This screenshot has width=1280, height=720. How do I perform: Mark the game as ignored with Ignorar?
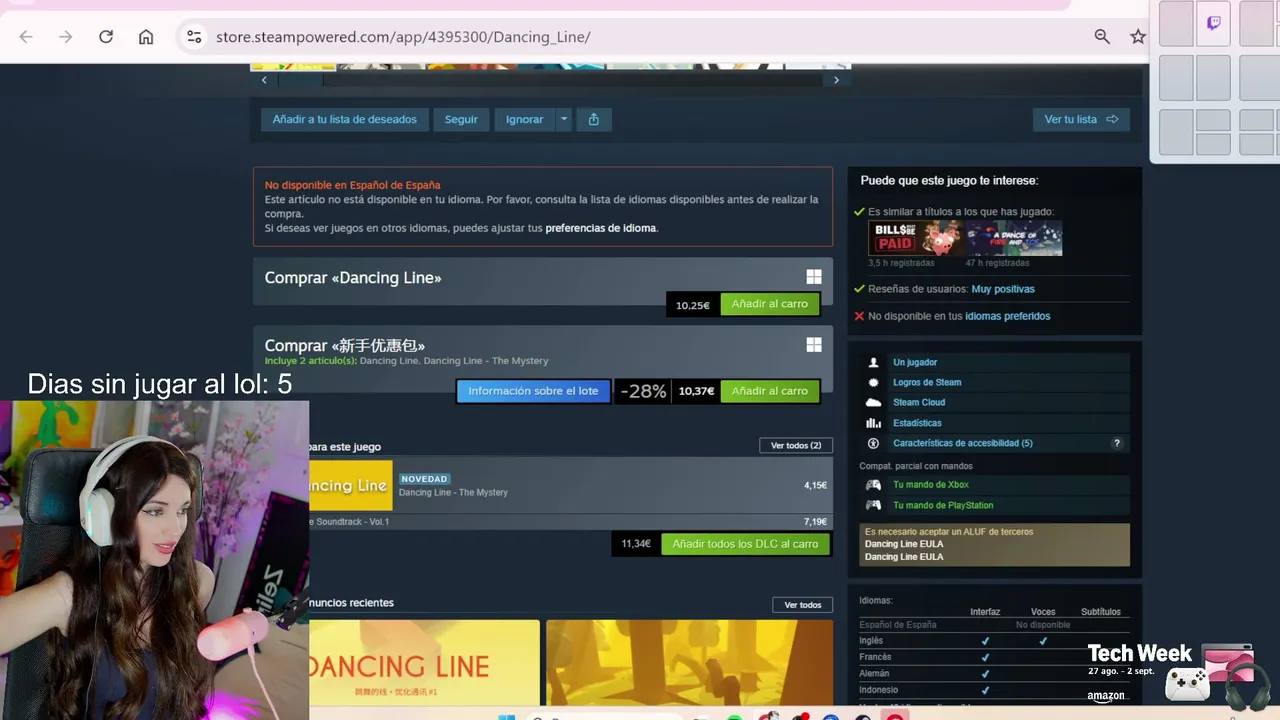tap(524, 120)
